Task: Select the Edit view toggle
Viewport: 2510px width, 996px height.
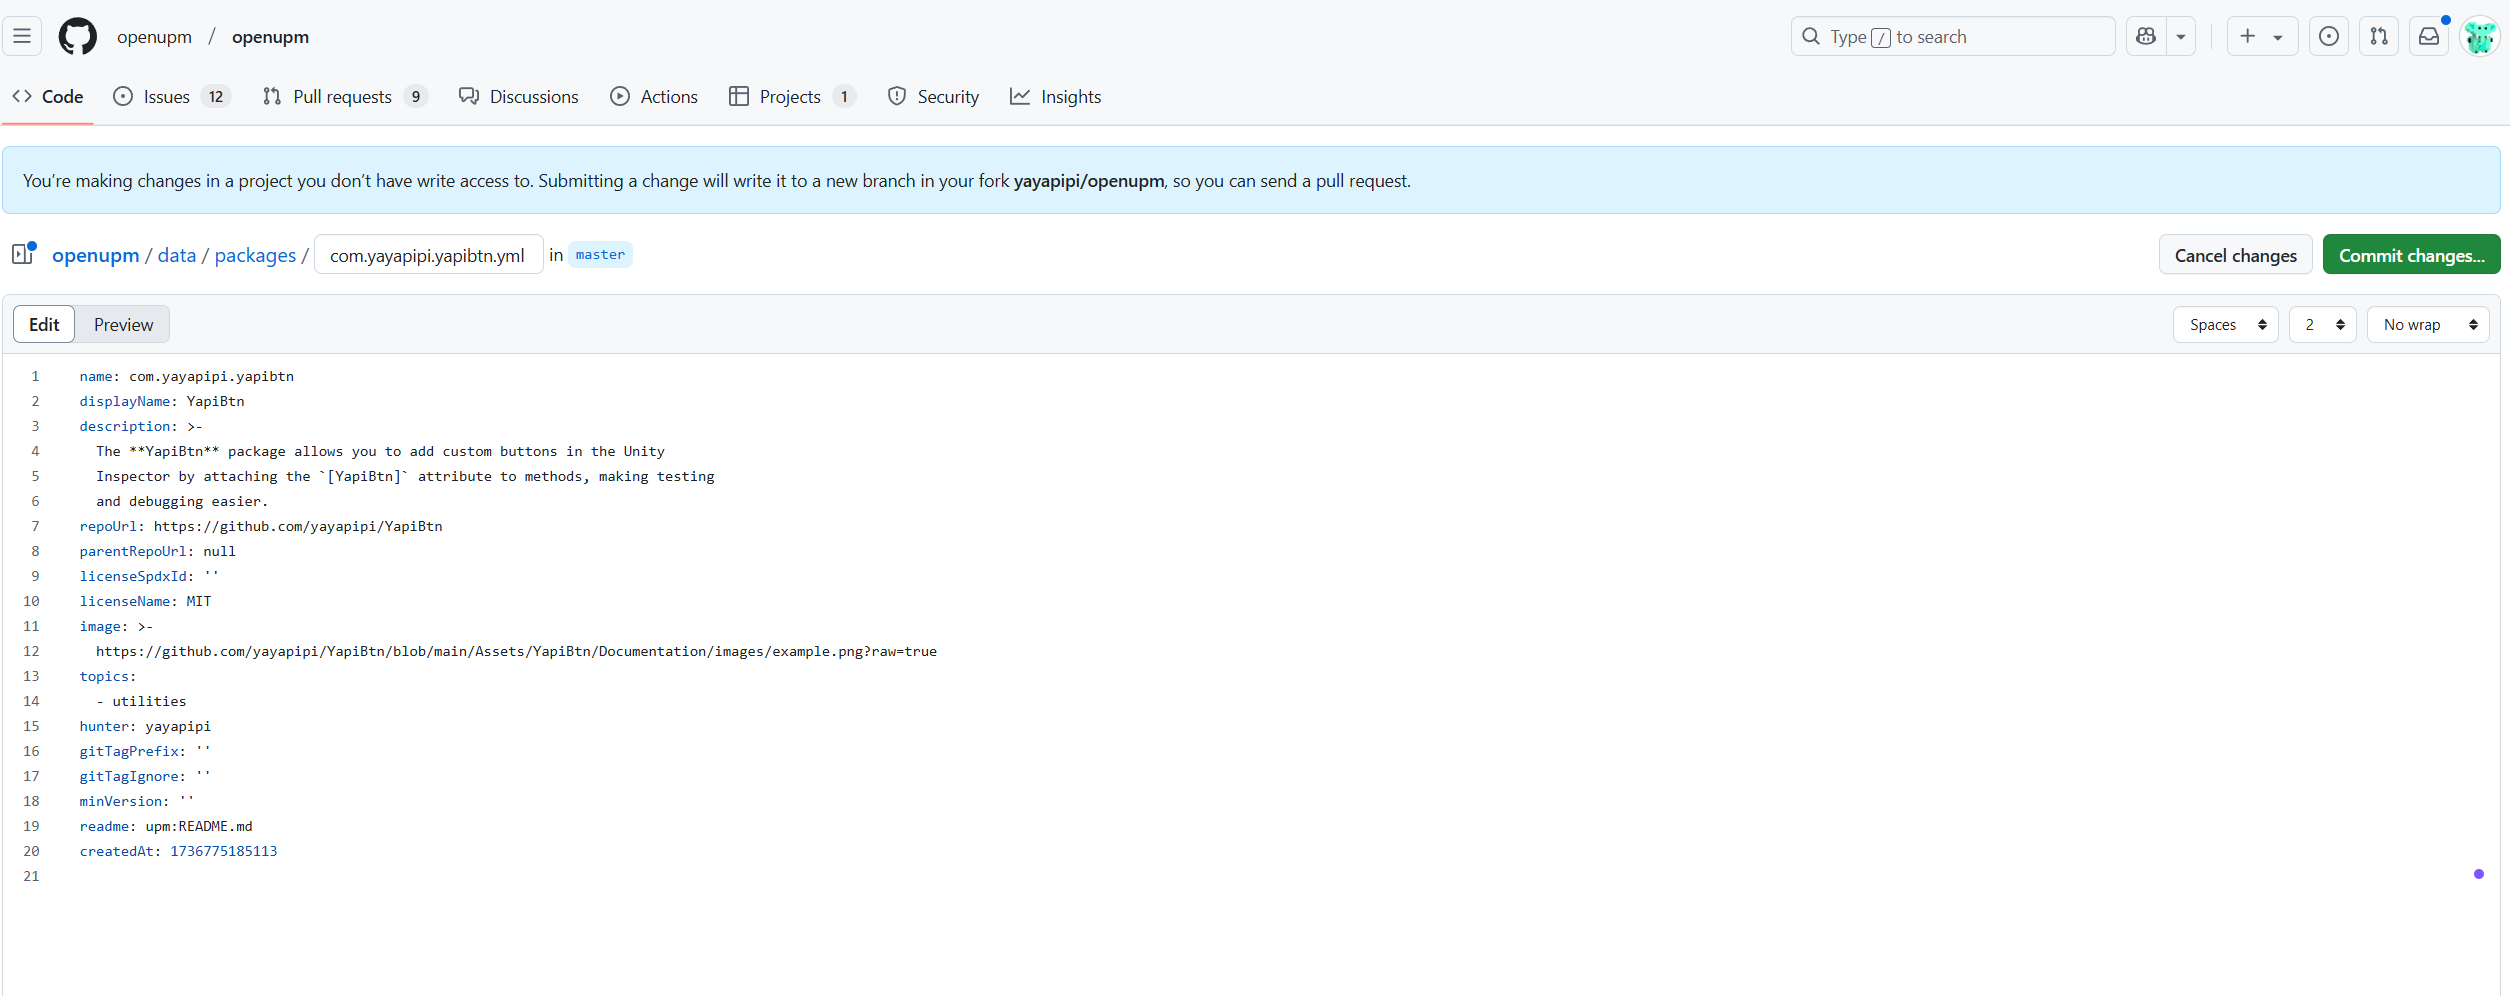Action: point(44,325)
